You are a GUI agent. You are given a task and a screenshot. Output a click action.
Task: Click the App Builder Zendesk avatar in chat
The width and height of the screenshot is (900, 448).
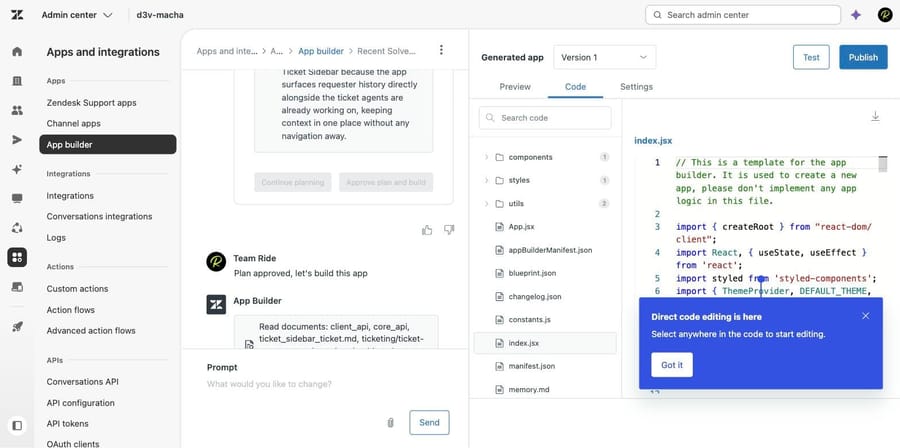pyautogui.click(x=216, y=305)
